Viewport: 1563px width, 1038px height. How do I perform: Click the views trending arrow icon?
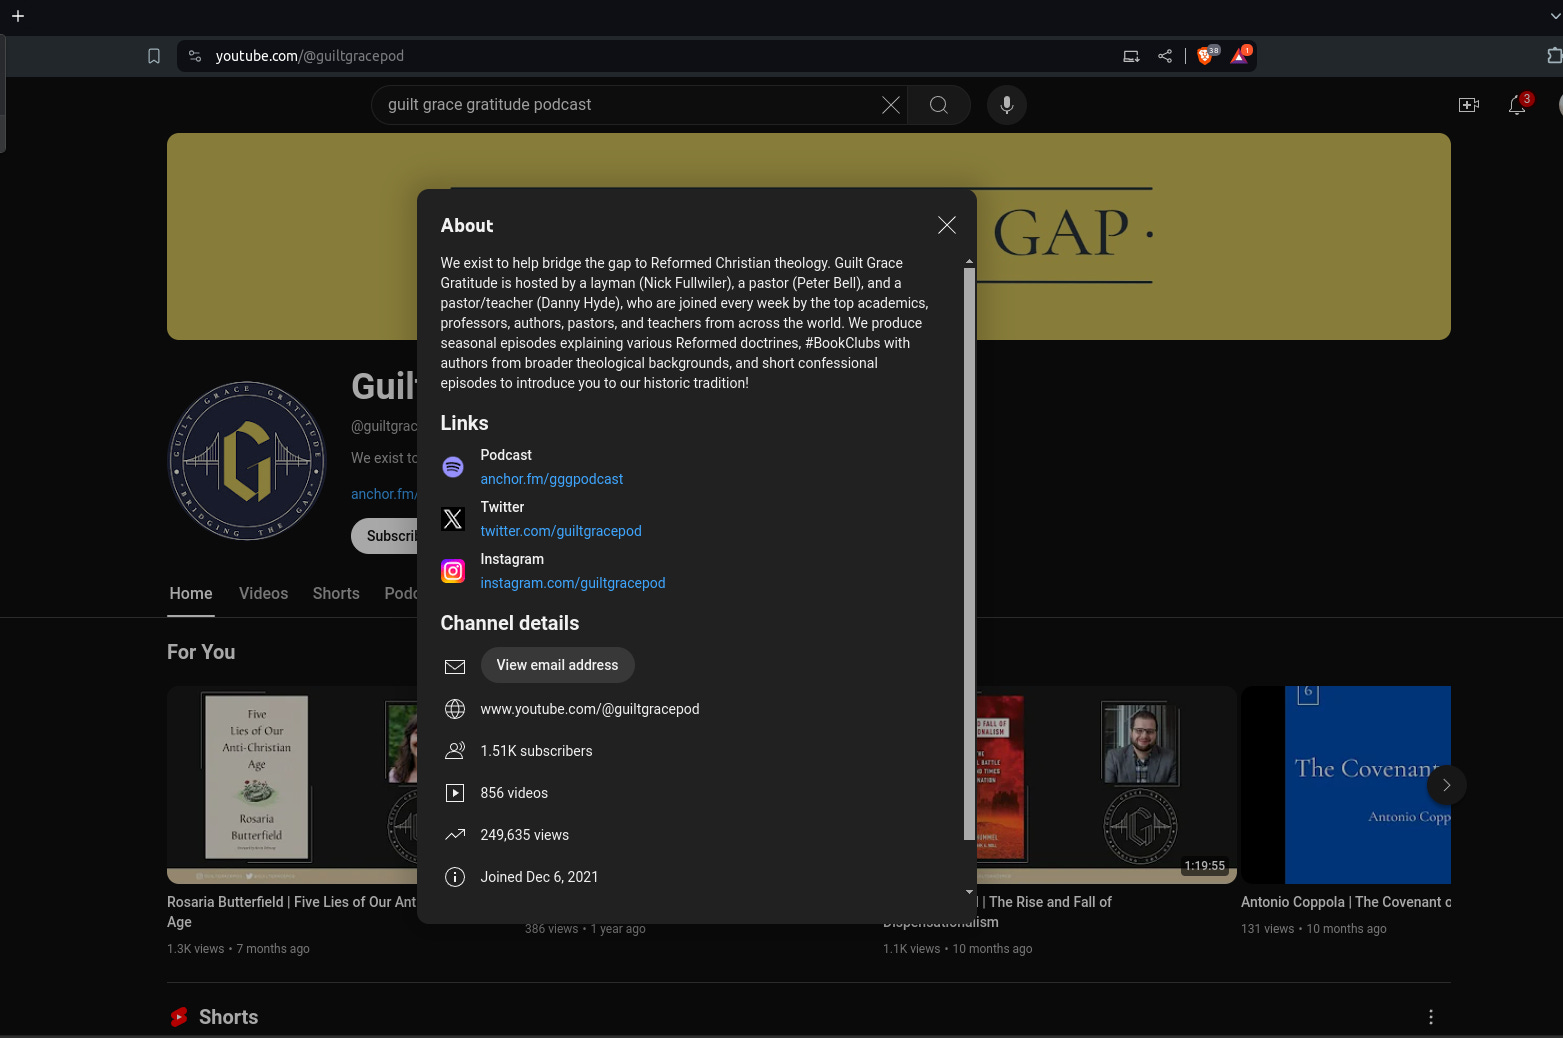pos(455,835)
